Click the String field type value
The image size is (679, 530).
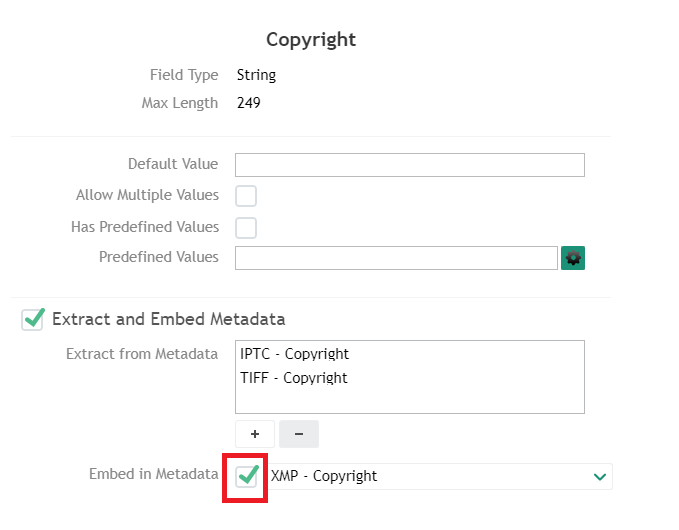pyautogui.click(x=257, y=75)
